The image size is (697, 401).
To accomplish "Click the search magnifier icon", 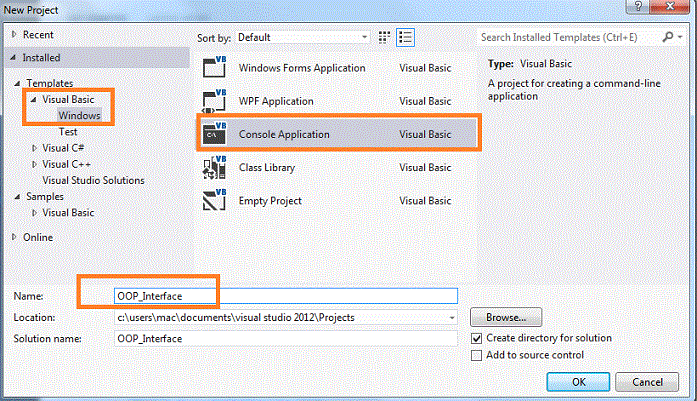I will pyautogui.click(x=668, y=37).
